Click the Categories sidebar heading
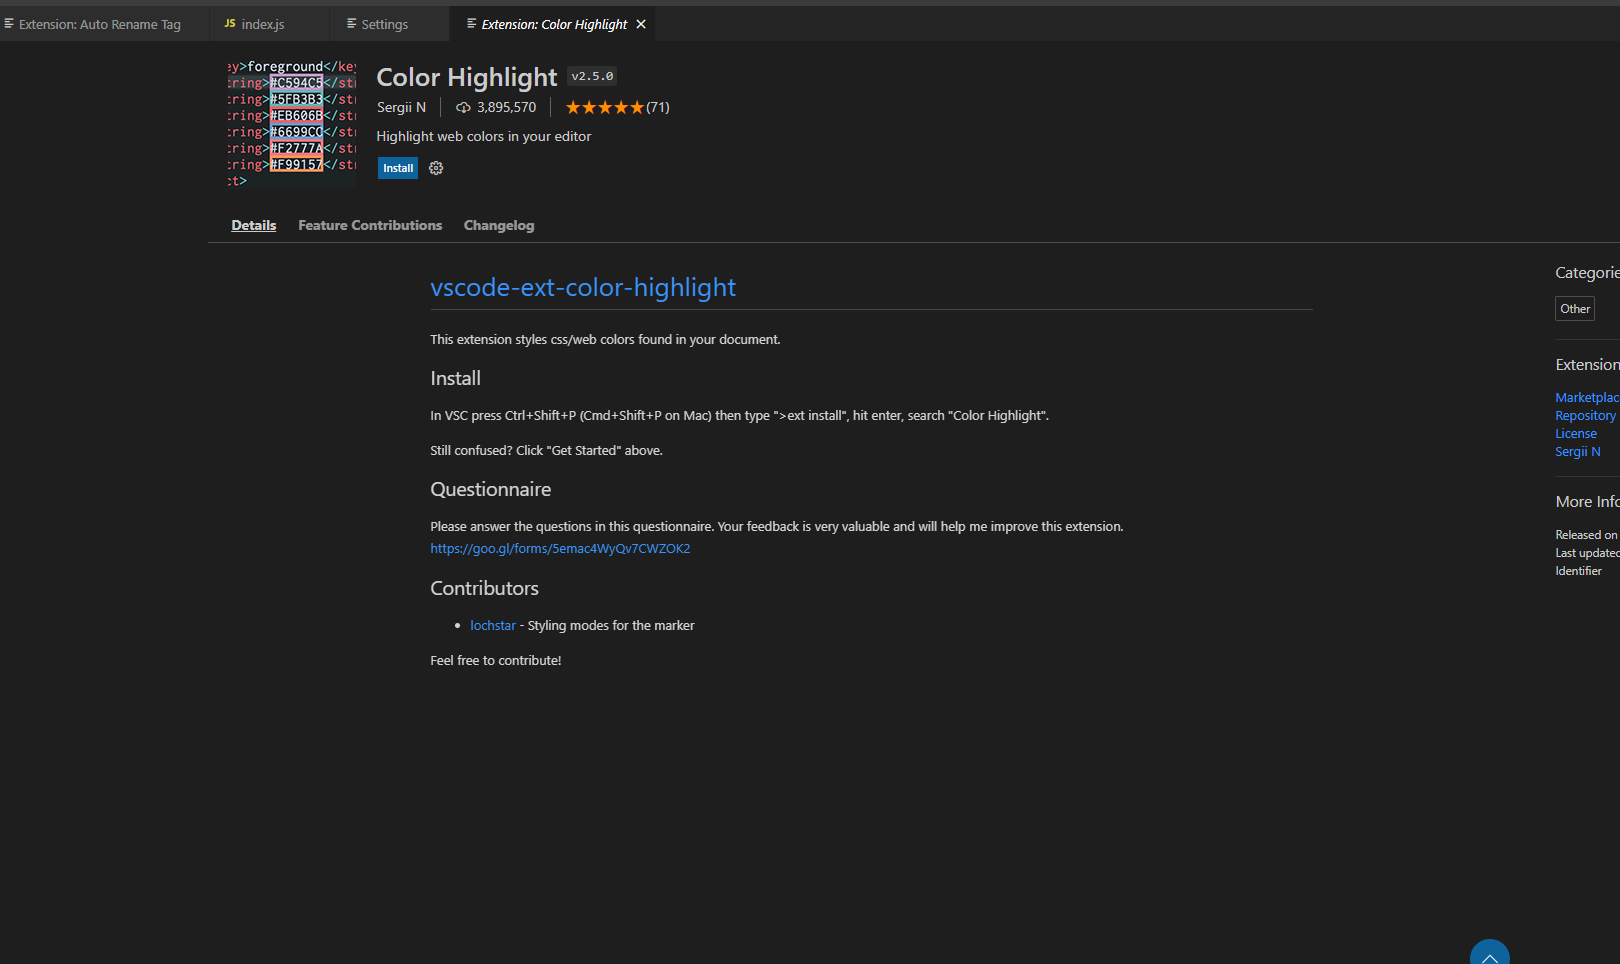 pyautogui.click(x=1587, y=272)
